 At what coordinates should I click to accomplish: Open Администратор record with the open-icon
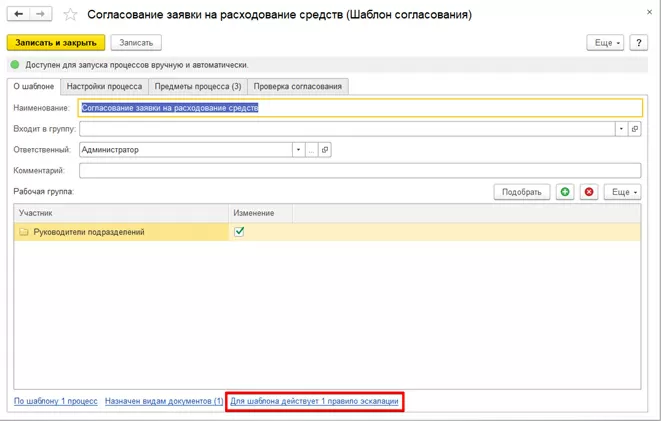(325, 150)
